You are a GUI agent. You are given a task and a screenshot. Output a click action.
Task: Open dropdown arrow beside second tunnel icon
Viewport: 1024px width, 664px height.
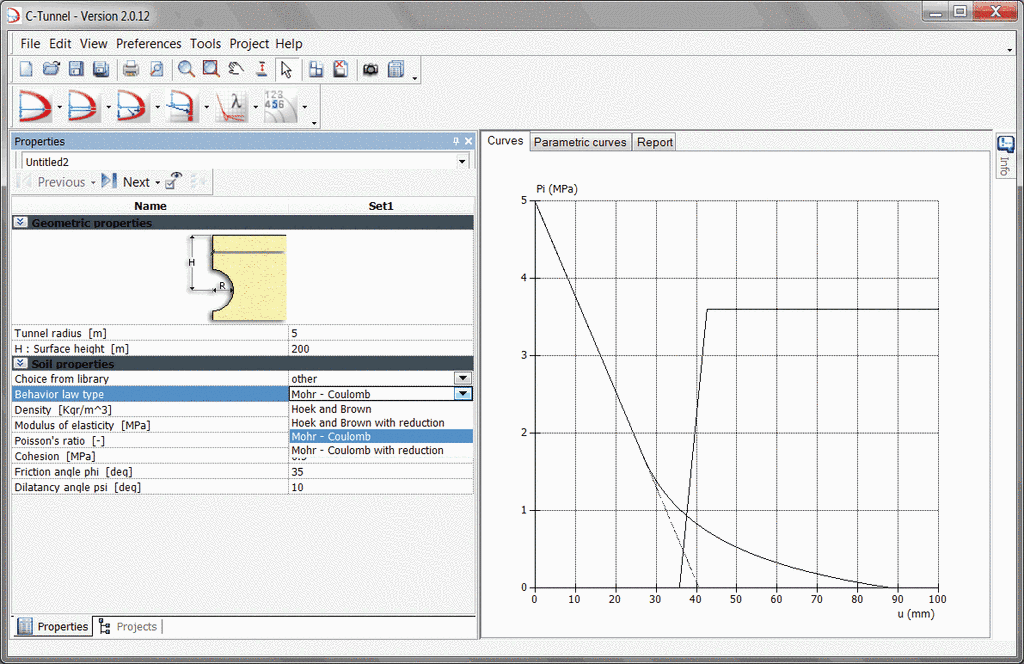point(108,106)
